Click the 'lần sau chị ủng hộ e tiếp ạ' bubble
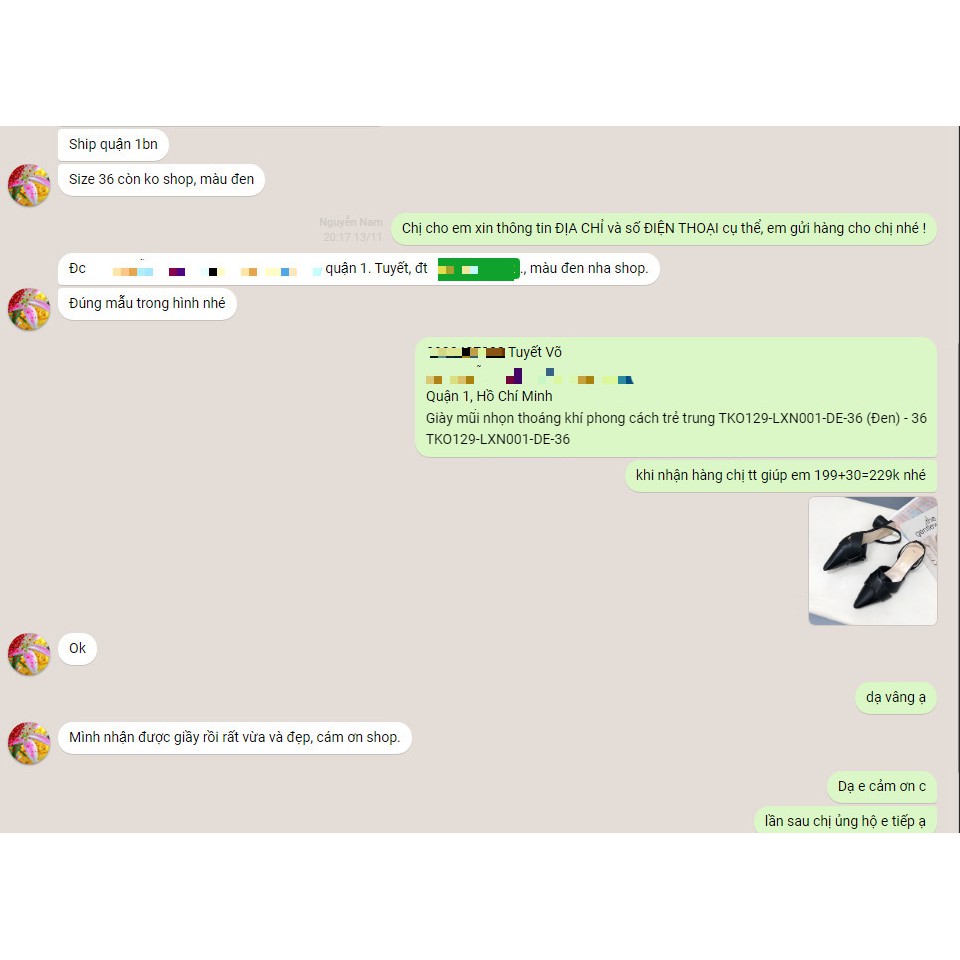Image resolution: width=960 pixels, height=960 pixels. coord(845,821)
